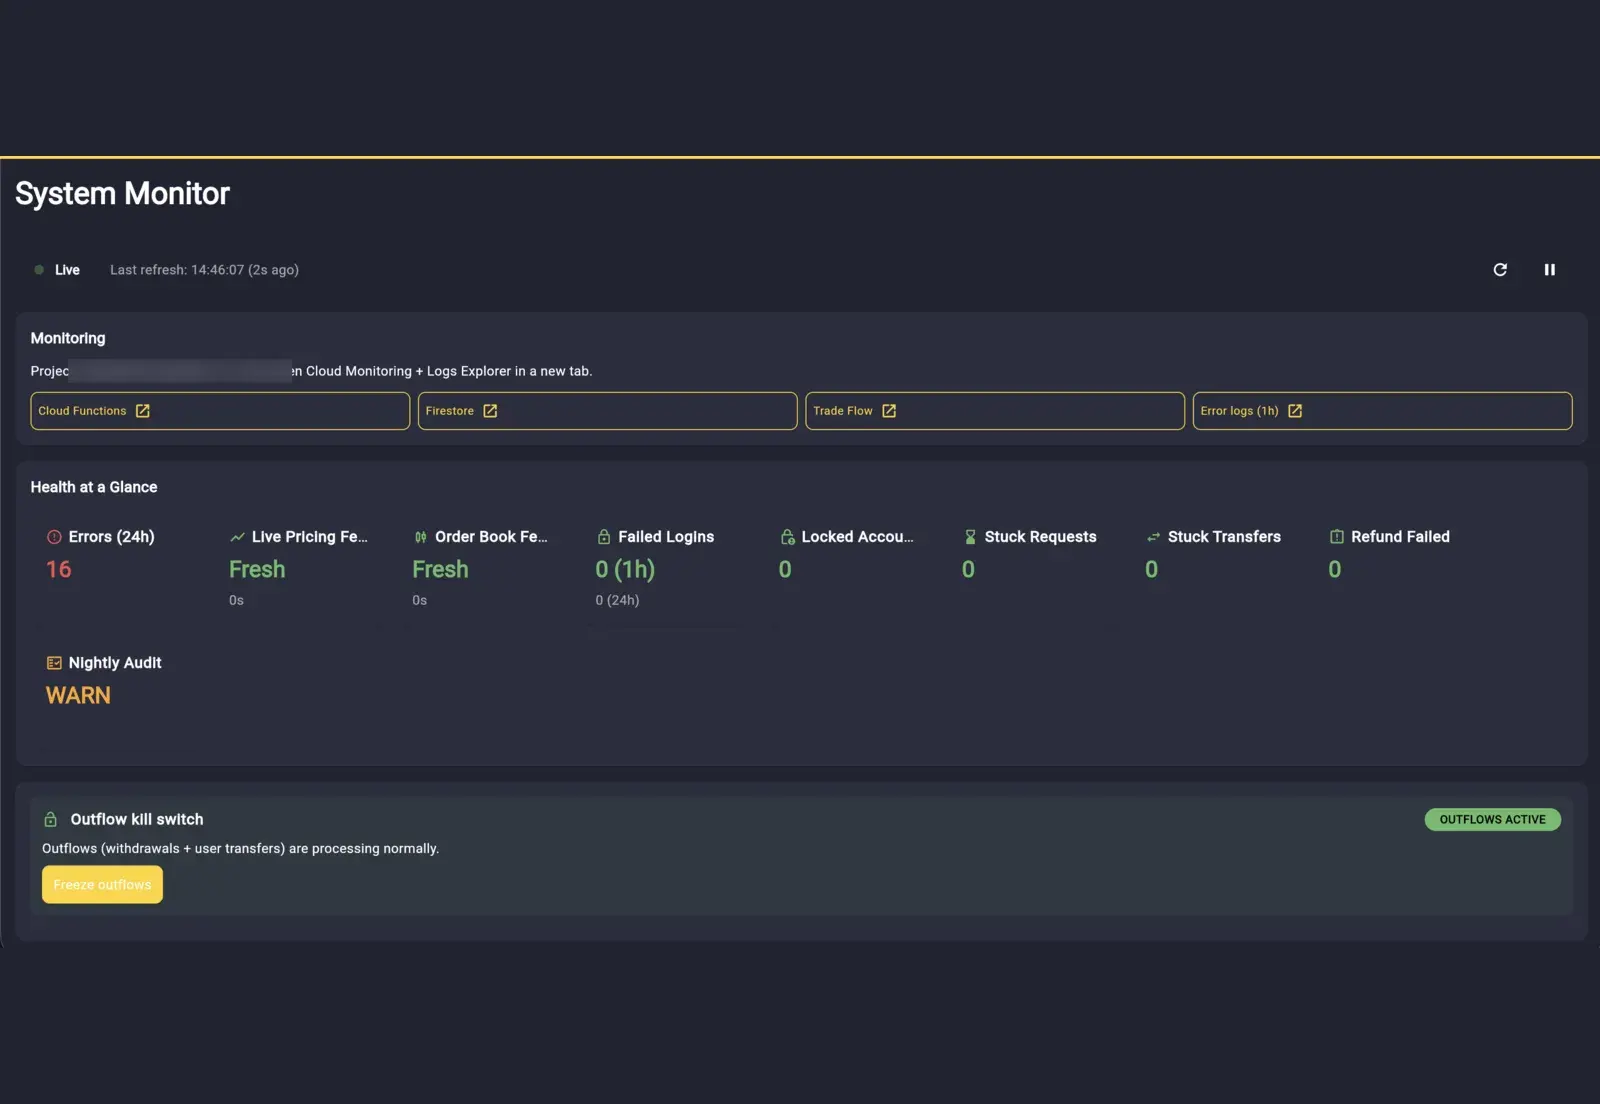Click the Outflow kill switch lock icon

point(51,819)
